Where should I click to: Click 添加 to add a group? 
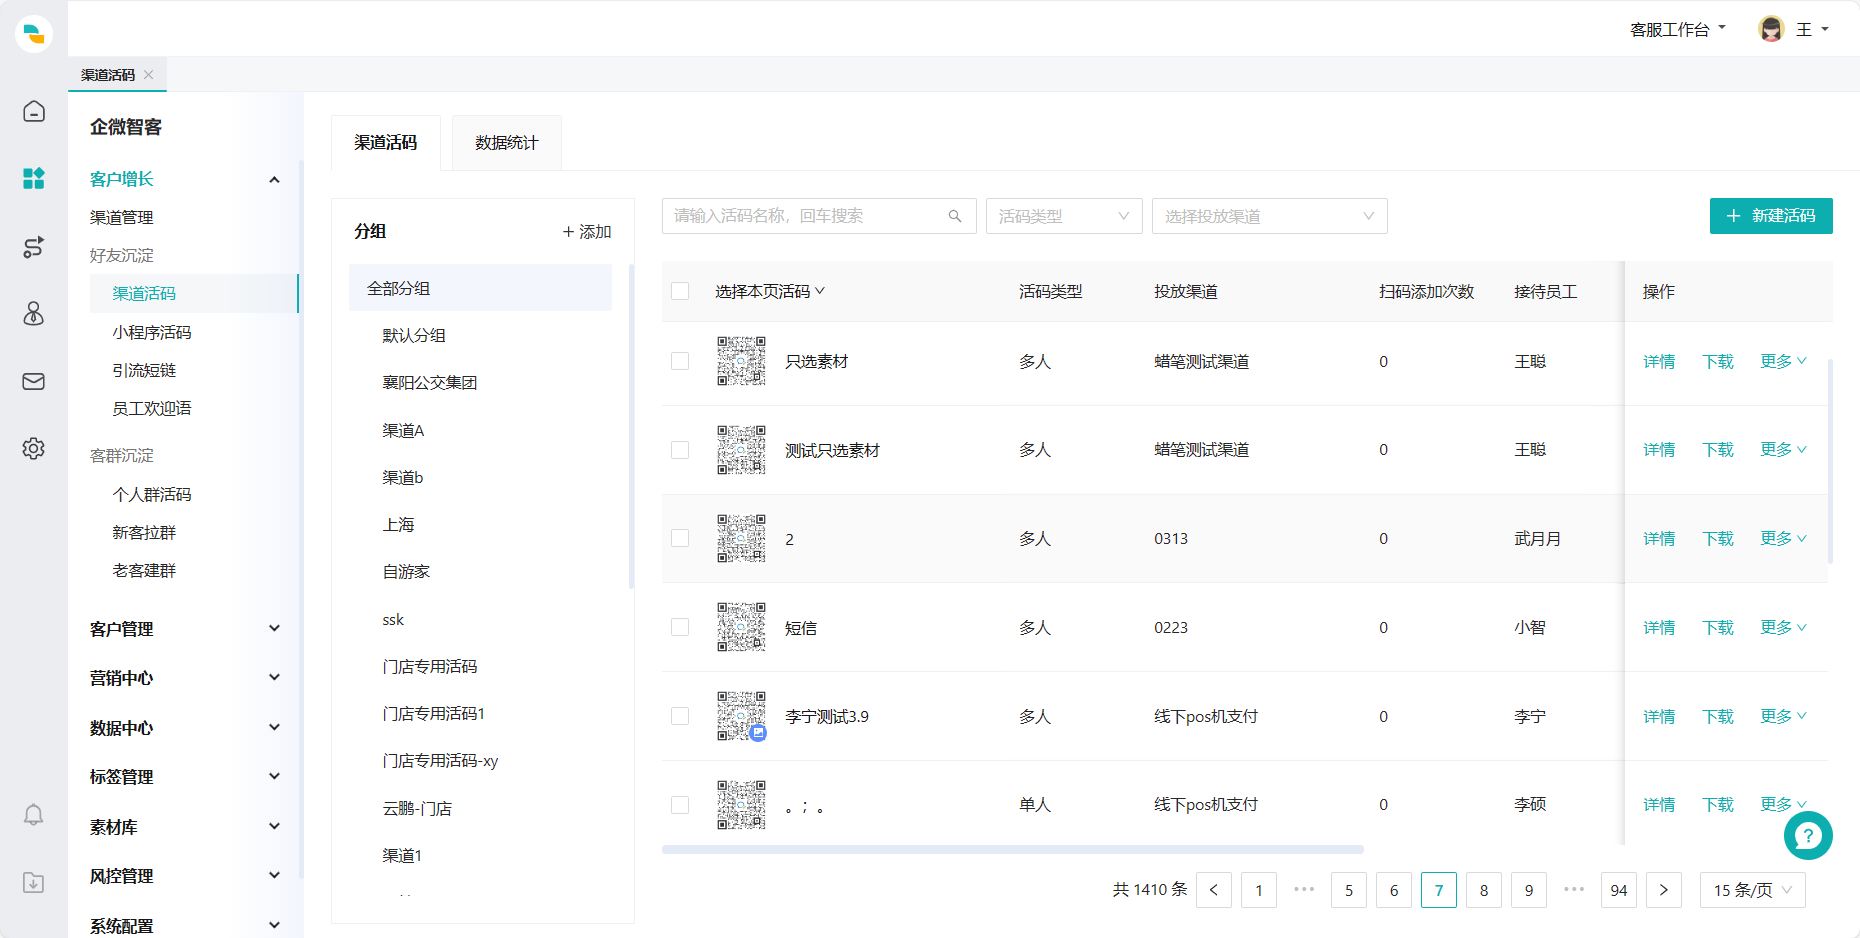tap(587, 232)
